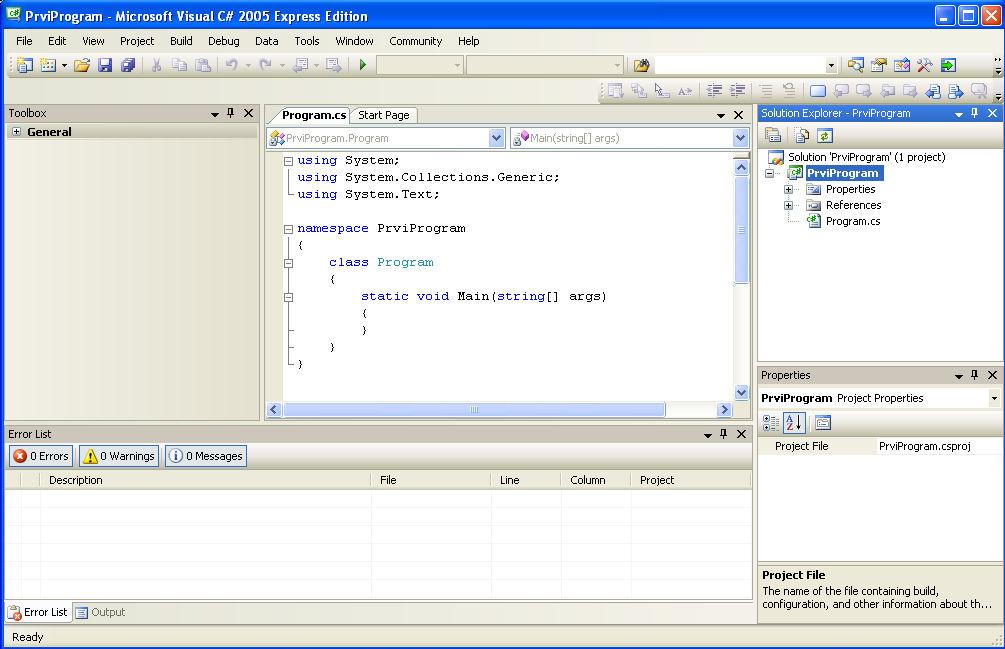The image size is (1005, 649).
Task: Click the Property Pages icon in Properties panel
Action: pyautogui.click(x=823, y=423)
